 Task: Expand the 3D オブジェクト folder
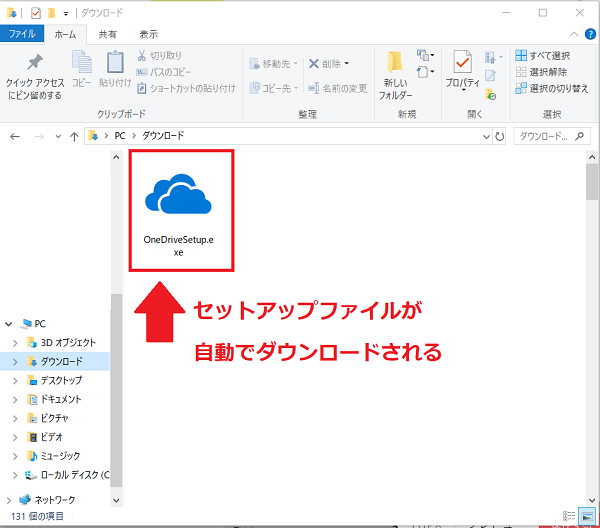(x=15, y=343)
